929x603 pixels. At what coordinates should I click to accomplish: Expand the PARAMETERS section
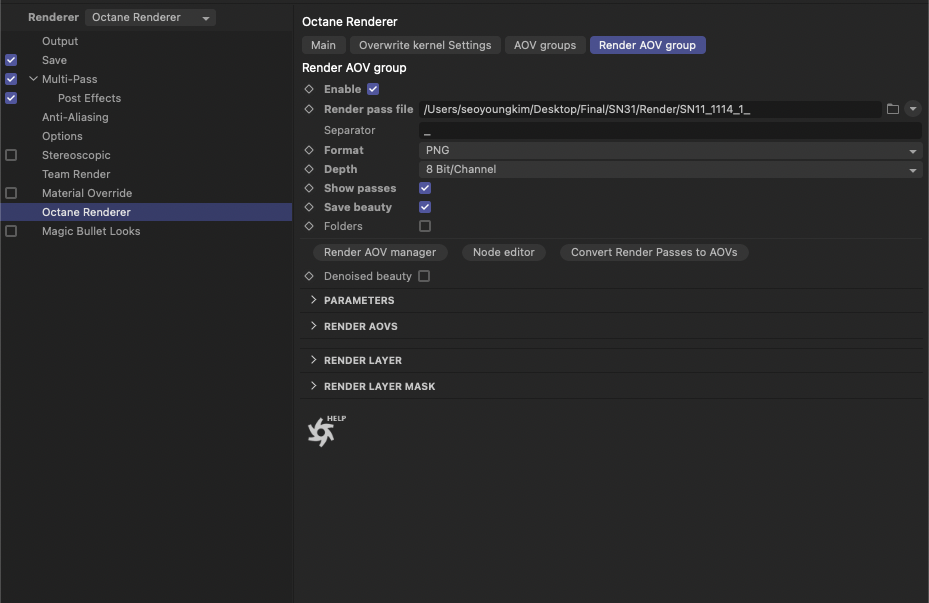point(313,300)
